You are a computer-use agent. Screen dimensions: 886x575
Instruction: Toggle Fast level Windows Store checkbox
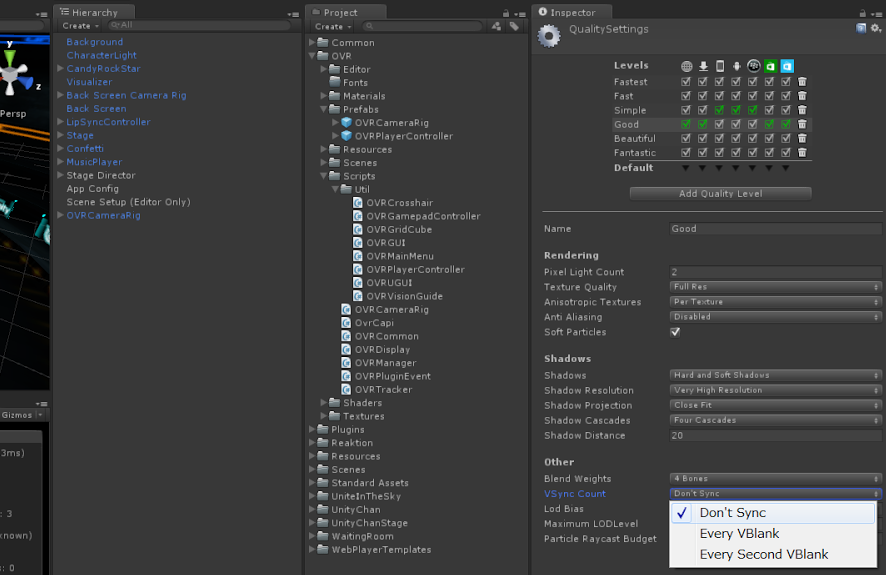(x=769, y=96)
